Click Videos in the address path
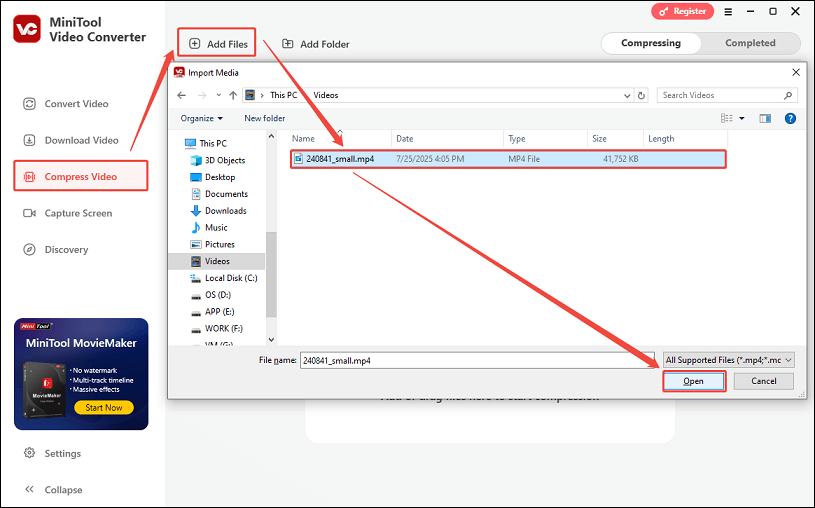 tap(325, 95)
